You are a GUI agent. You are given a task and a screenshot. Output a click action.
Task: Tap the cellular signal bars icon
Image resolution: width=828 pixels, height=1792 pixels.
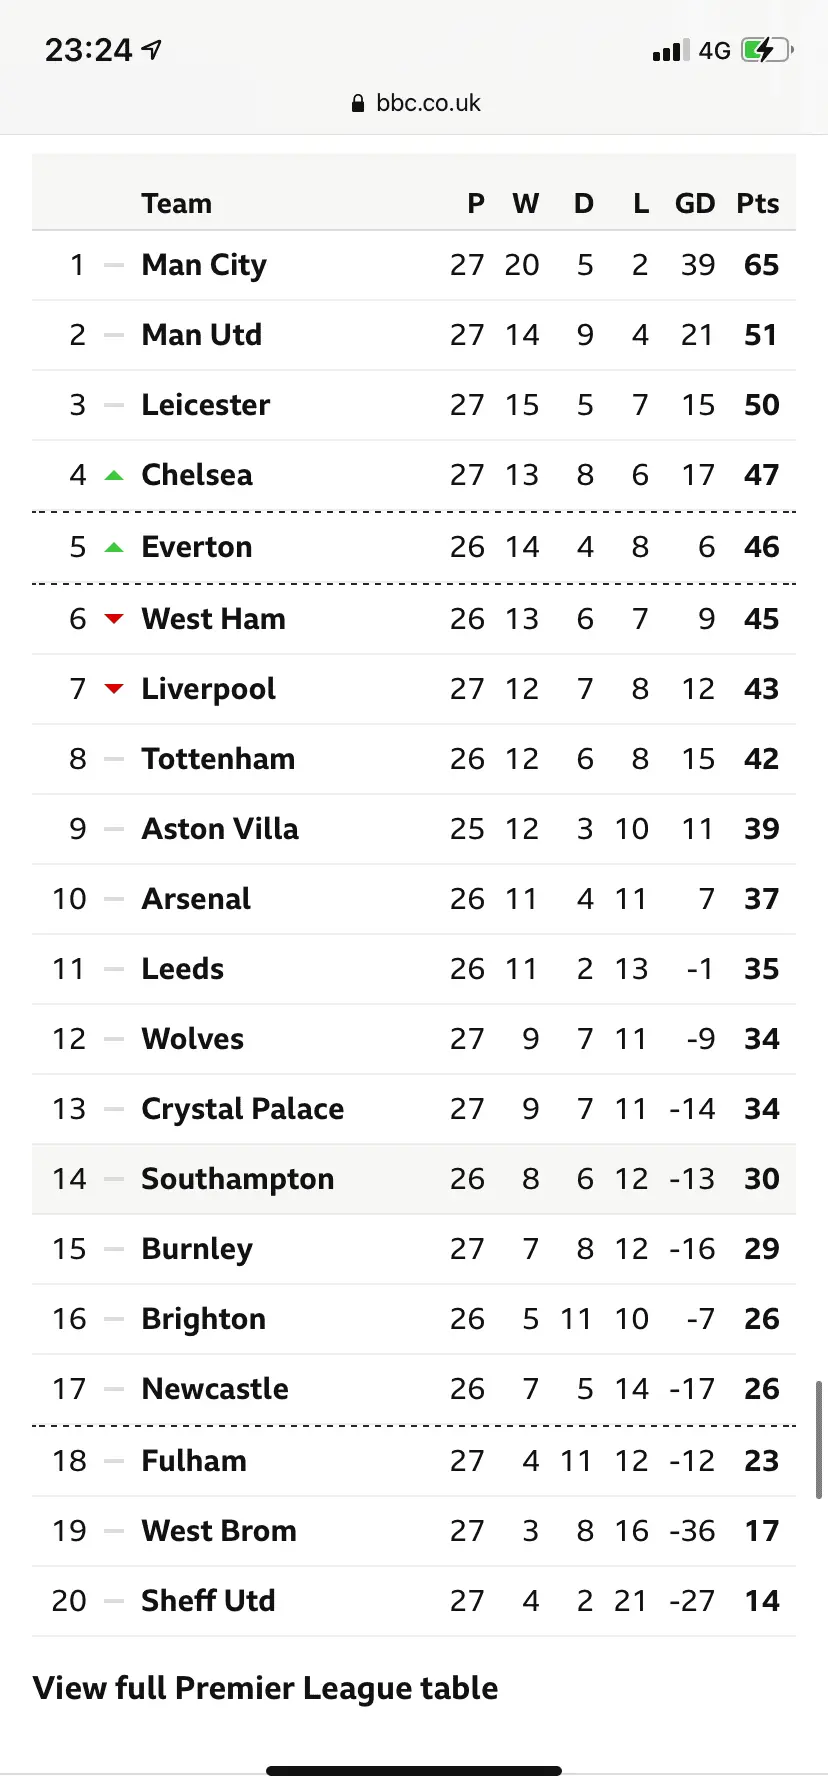coord(670,50)
